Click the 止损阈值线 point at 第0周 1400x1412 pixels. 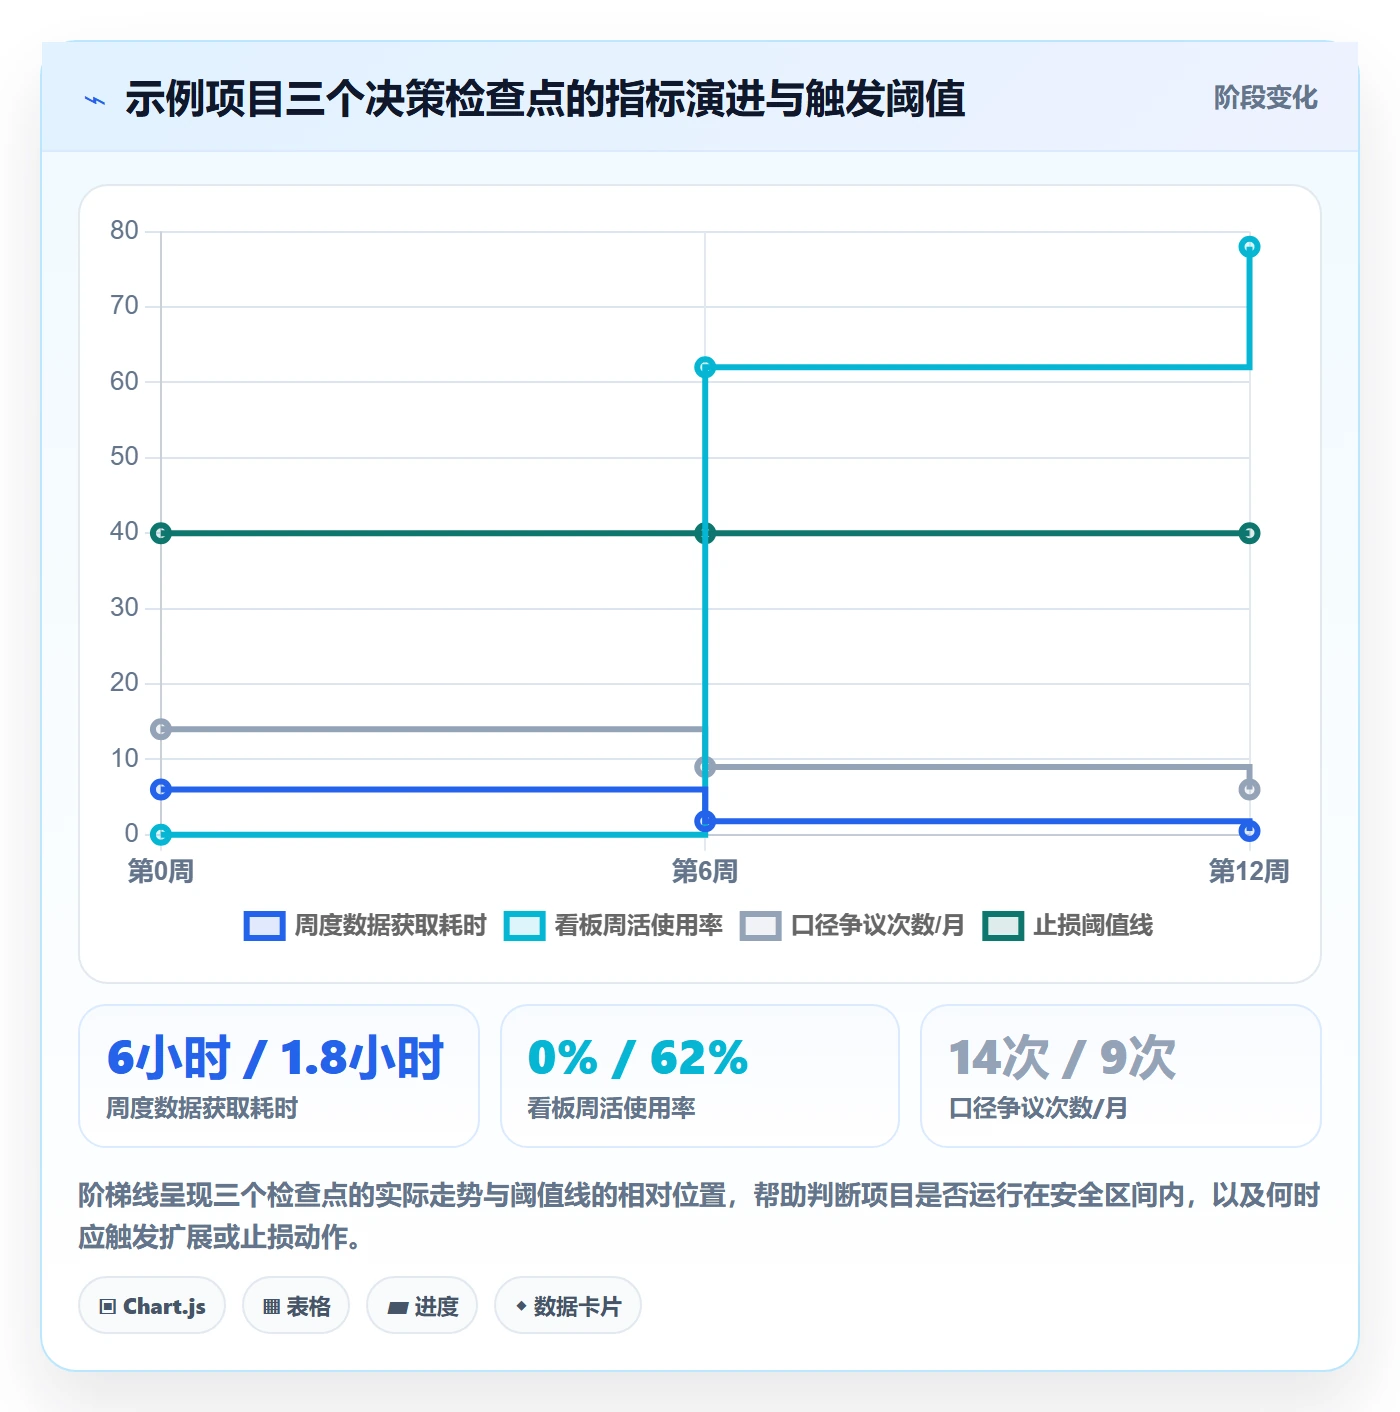(x=161, y=533)
